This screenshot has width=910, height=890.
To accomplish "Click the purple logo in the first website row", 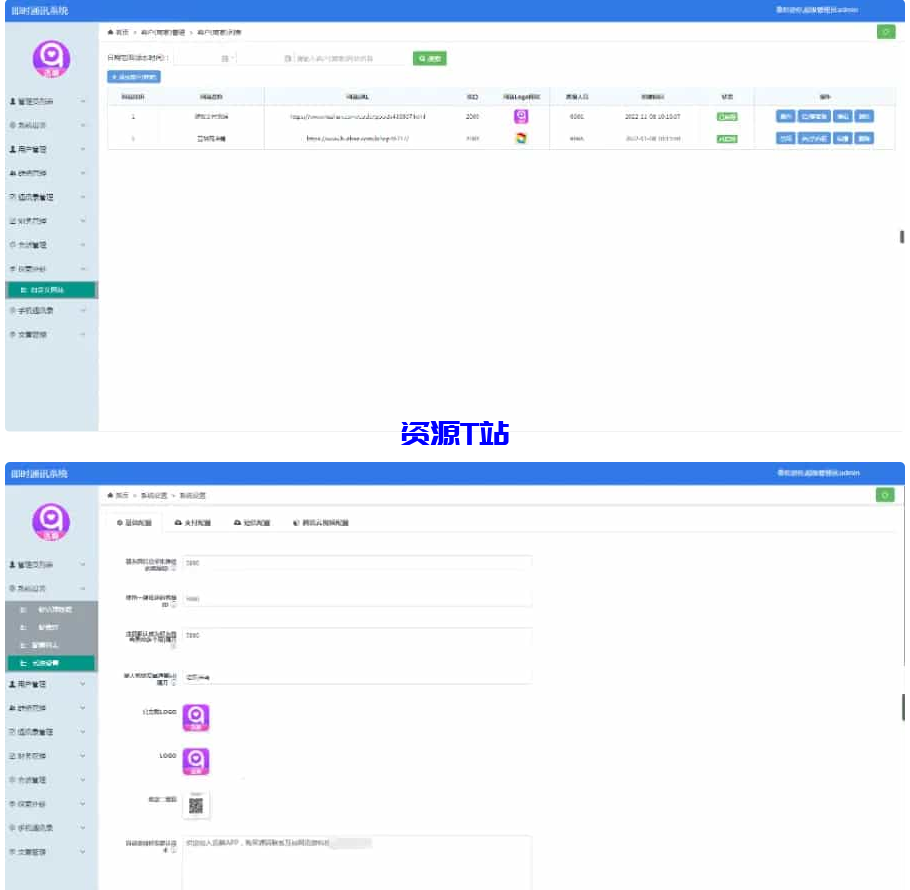I will pos(521,116).
